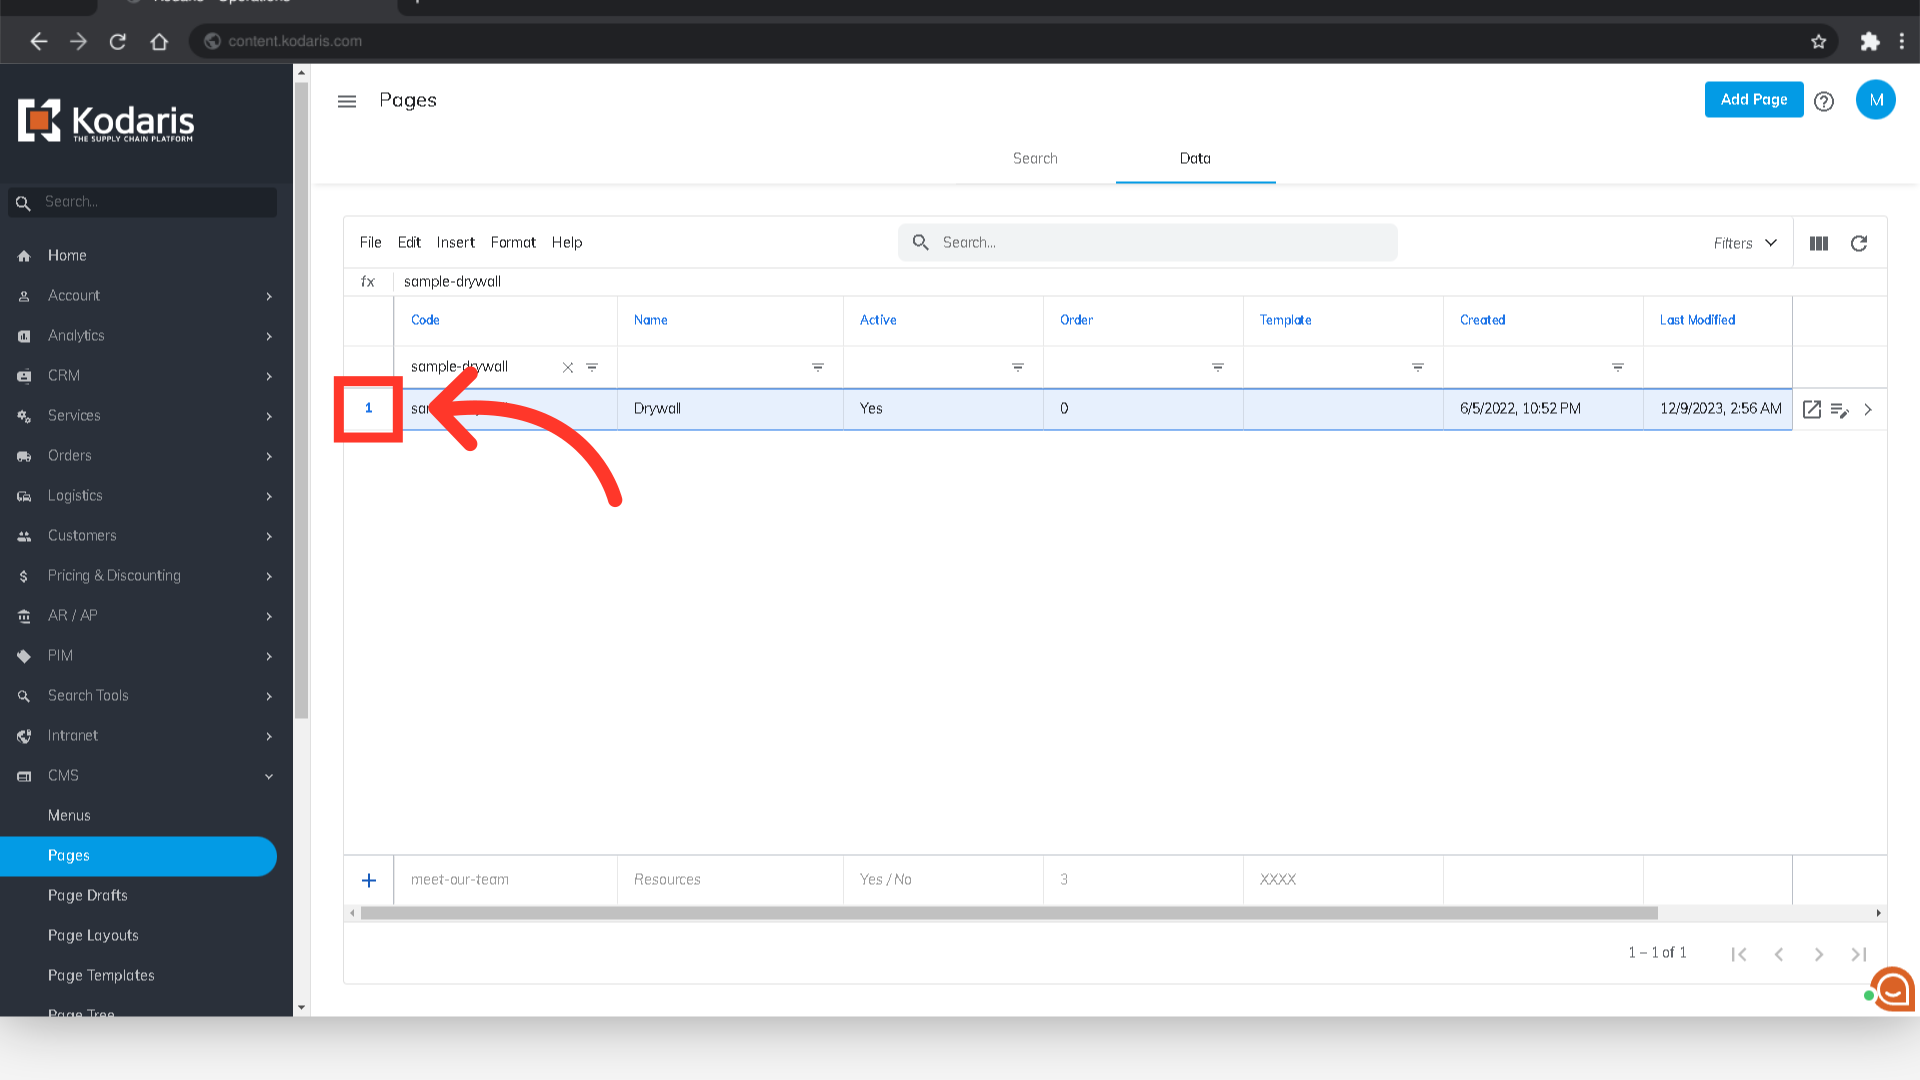1920x1080 pixels.
Task: Click the Add Page button
Action: click(1754, 99)
